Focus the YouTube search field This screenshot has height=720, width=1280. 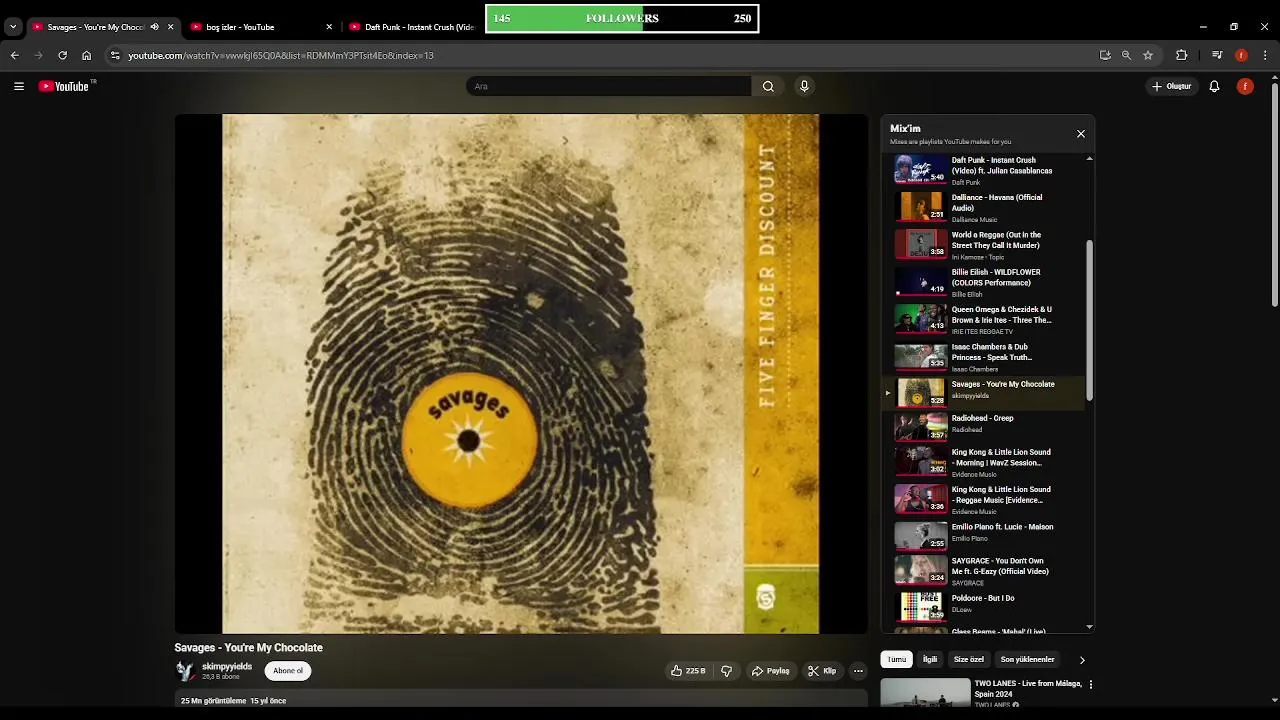click(608, 86)
